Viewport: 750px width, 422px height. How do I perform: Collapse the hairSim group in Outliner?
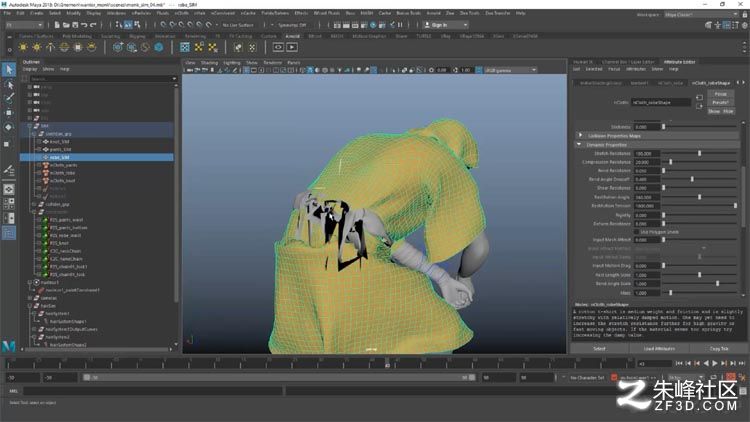pyautogui.click(x=30, y=306)
